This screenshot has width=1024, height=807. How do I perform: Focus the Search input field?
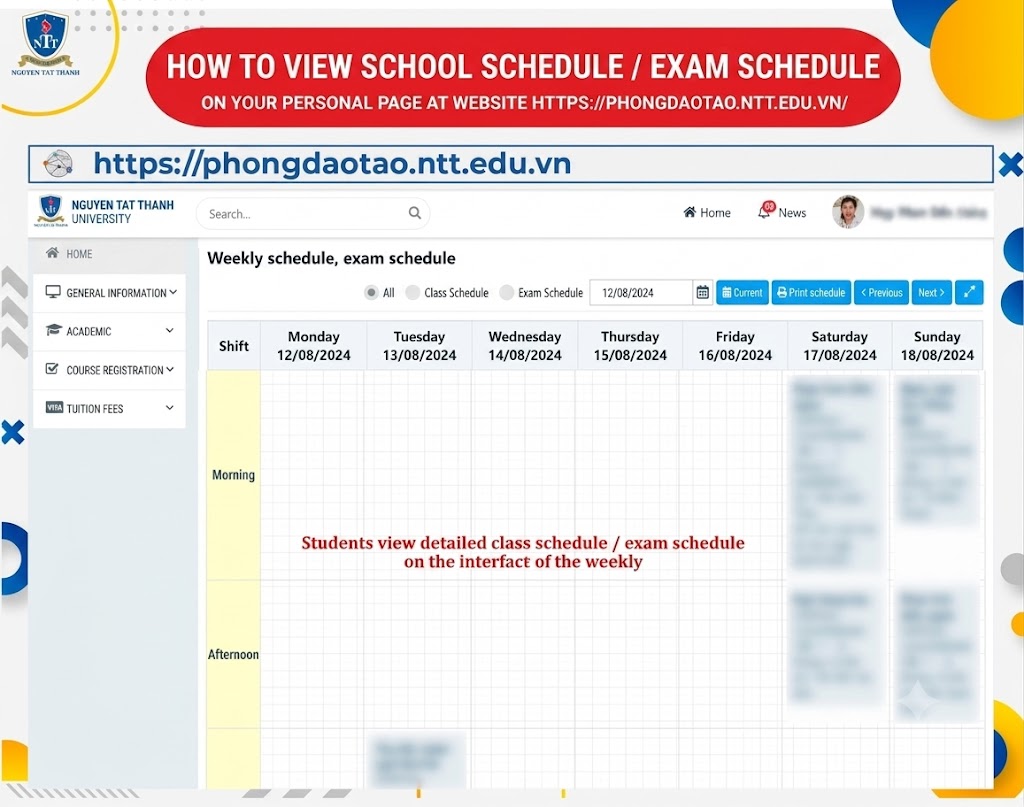(x=313, y=214)
